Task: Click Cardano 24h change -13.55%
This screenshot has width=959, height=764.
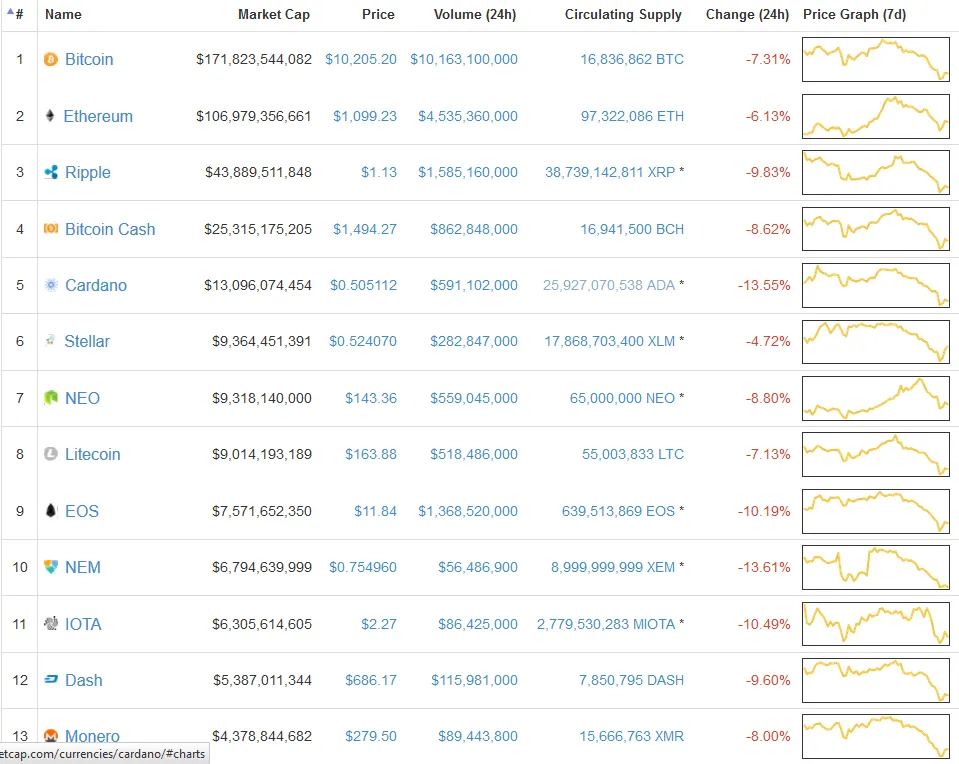Action: [x=764, y=286]
